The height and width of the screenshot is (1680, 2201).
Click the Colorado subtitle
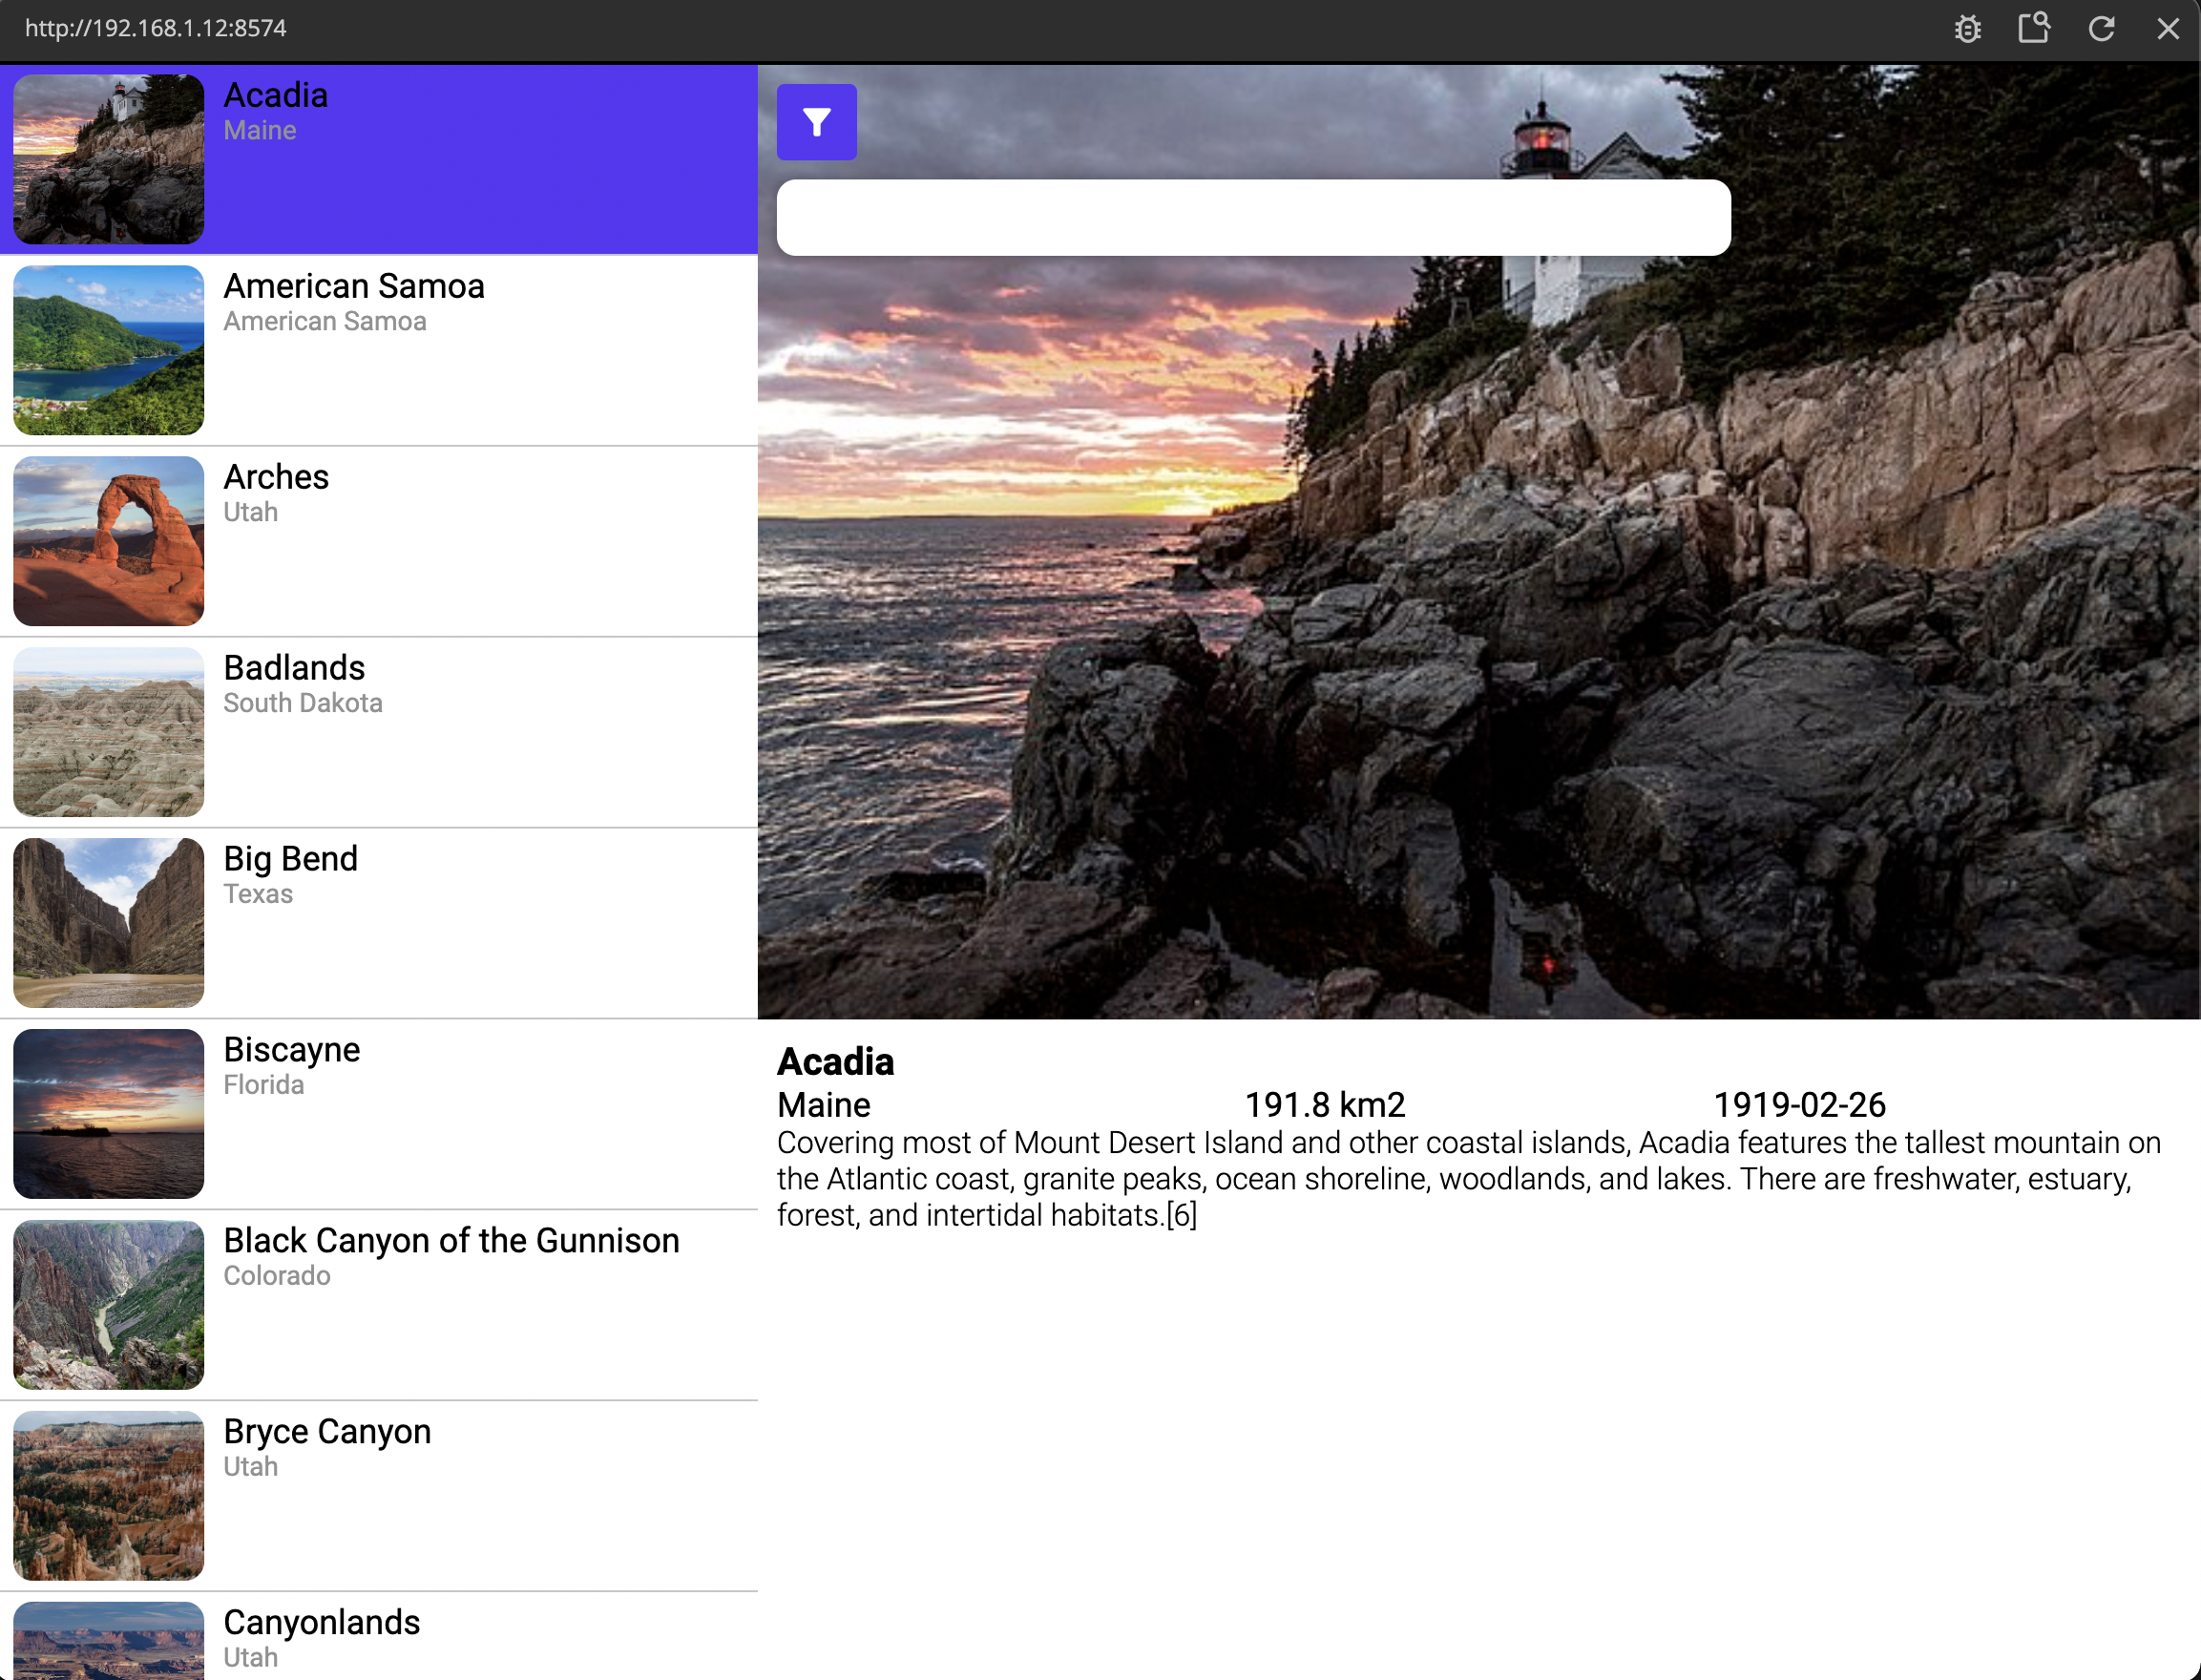(277, 1276)
